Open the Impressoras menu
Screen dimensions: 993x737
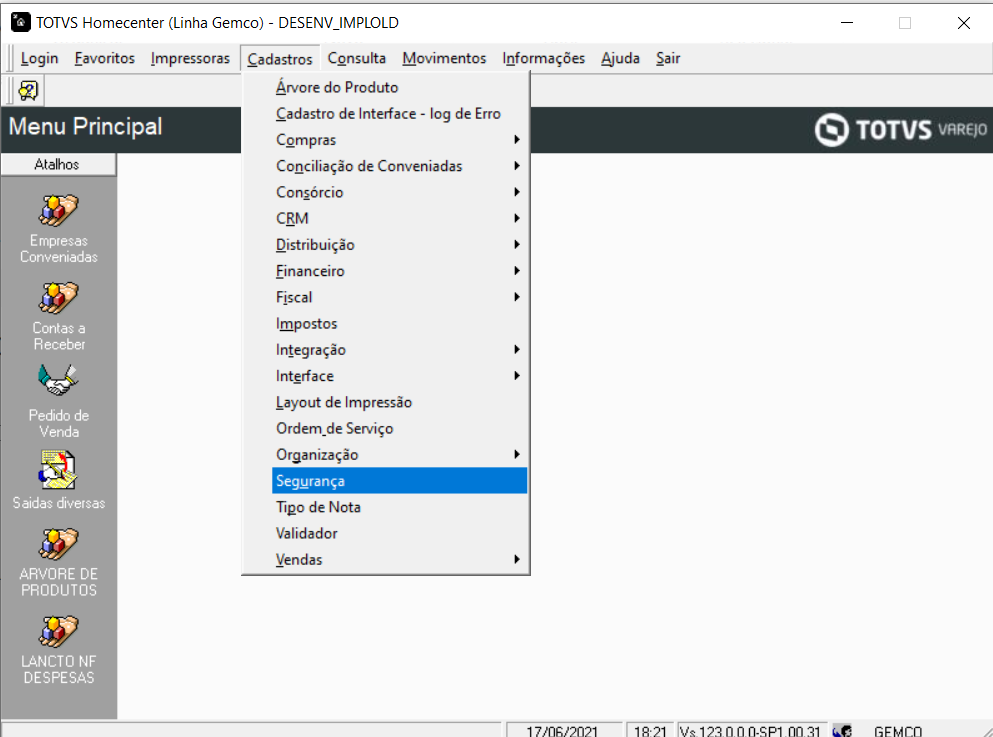coord(190,58)
